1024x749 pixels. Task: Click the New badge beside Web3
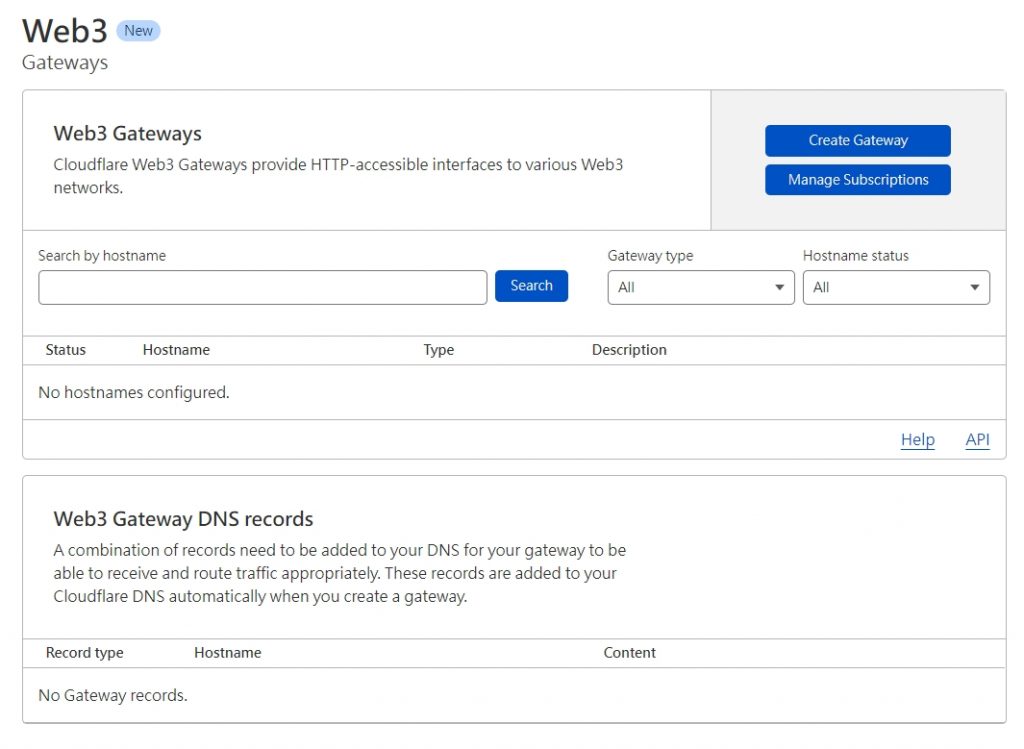coord(138,31)
